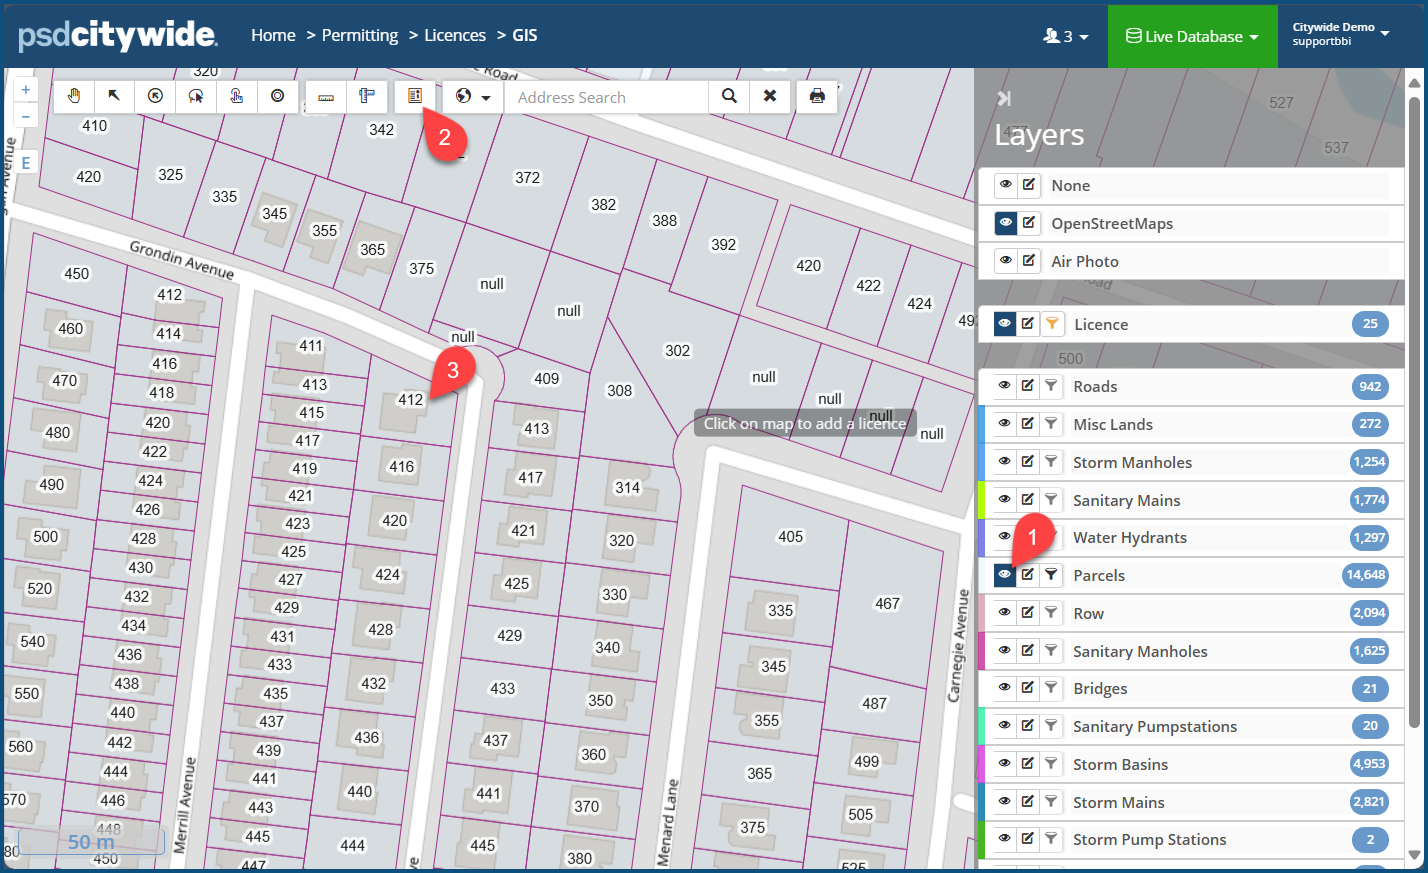Open the Citywide Demo user menu

point(1340,34)
